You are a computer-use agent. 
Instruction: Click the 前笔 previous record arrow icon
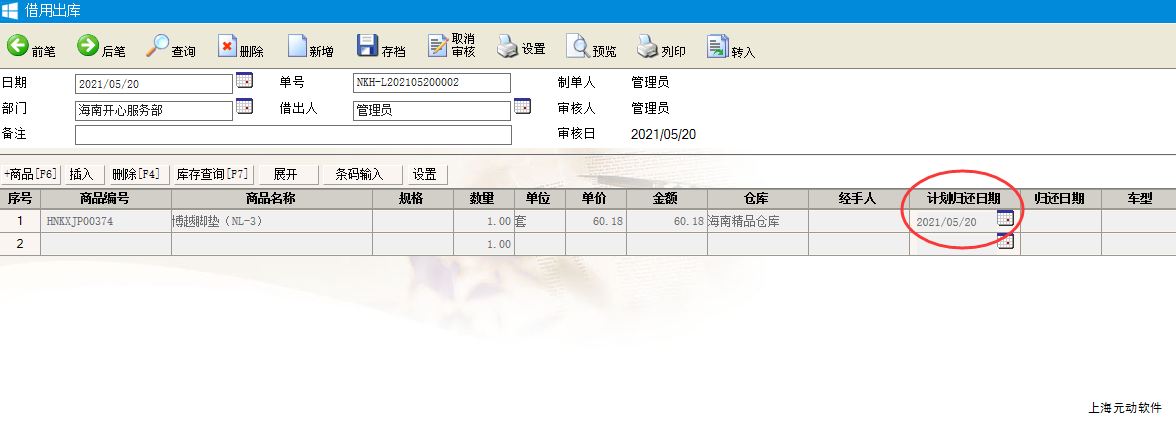coord(18,46)
